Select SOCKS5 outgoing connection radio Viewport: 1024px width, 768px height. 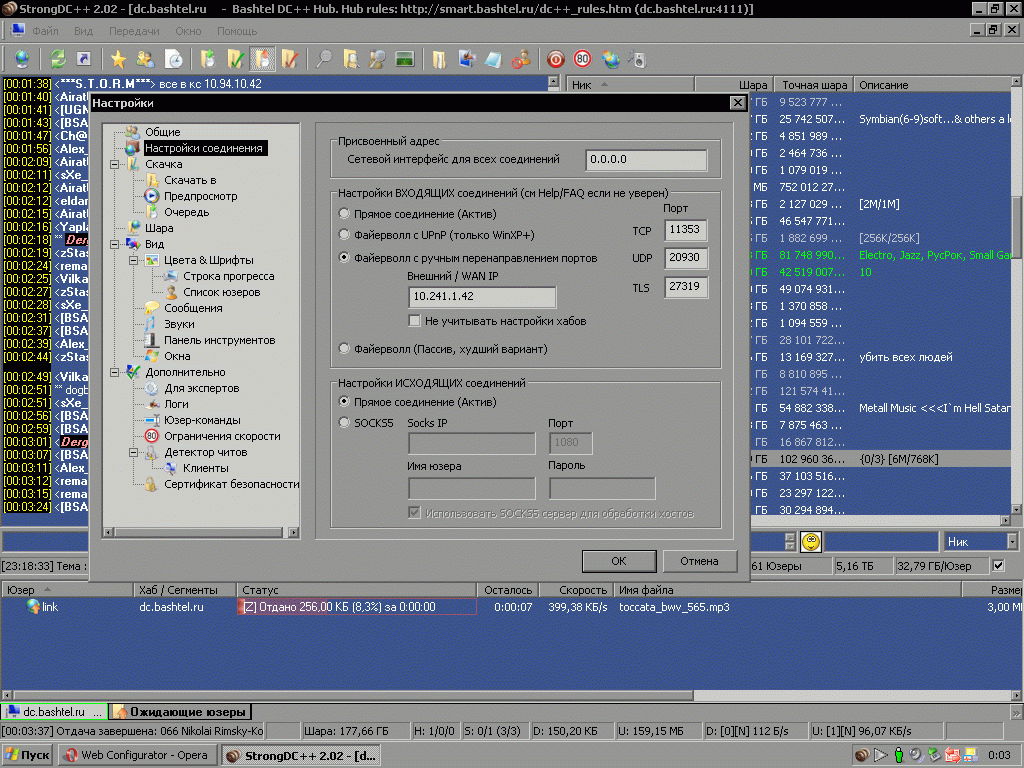click(x=344, y=423)
